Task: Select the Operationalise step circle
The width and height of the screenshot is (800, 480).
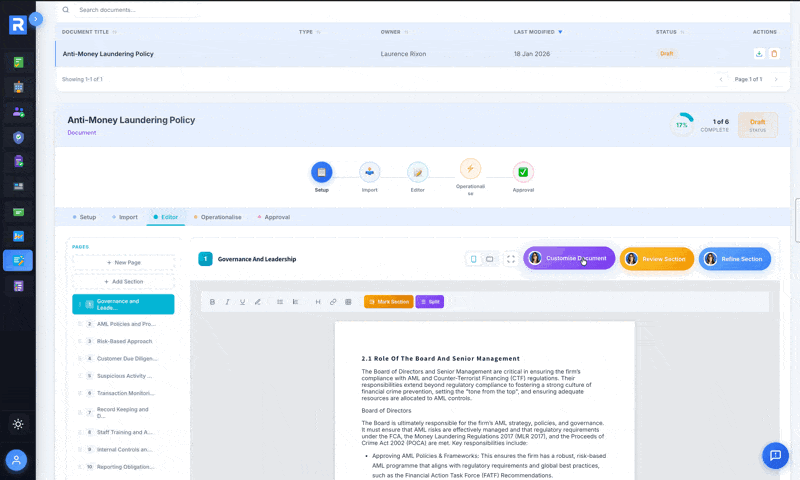Action: point(470,169)
